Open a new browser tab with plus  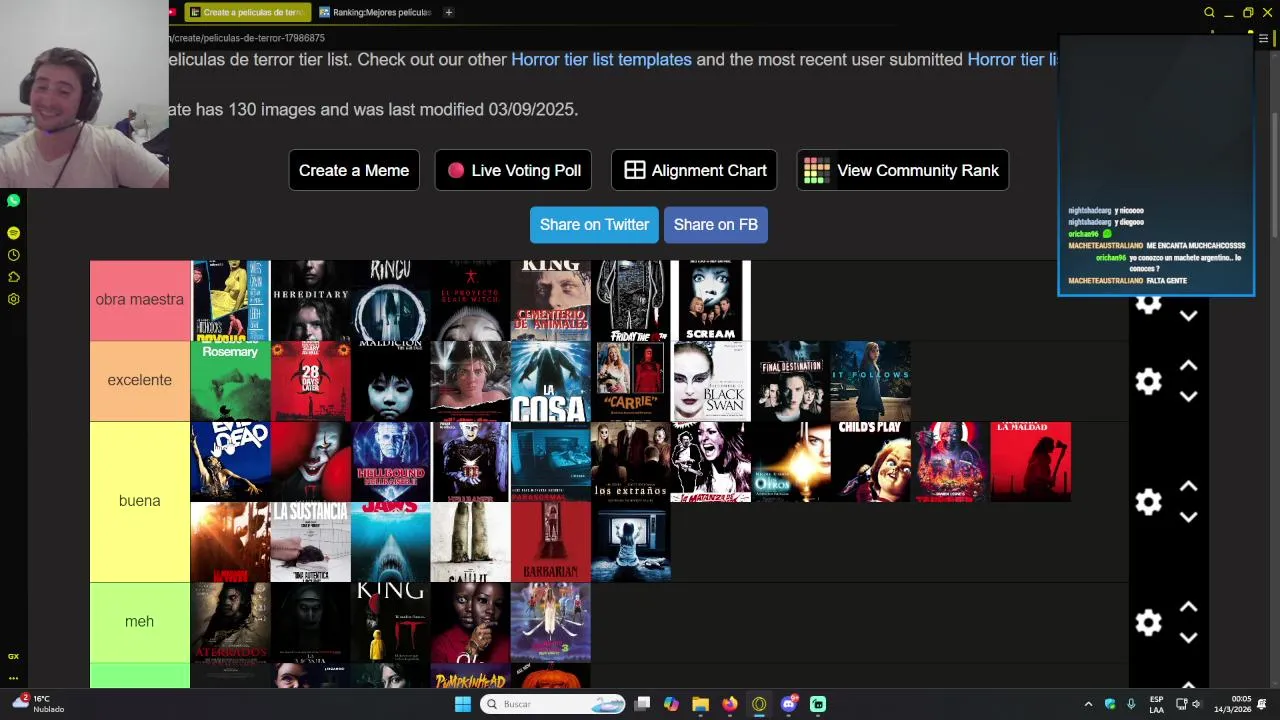448,12
